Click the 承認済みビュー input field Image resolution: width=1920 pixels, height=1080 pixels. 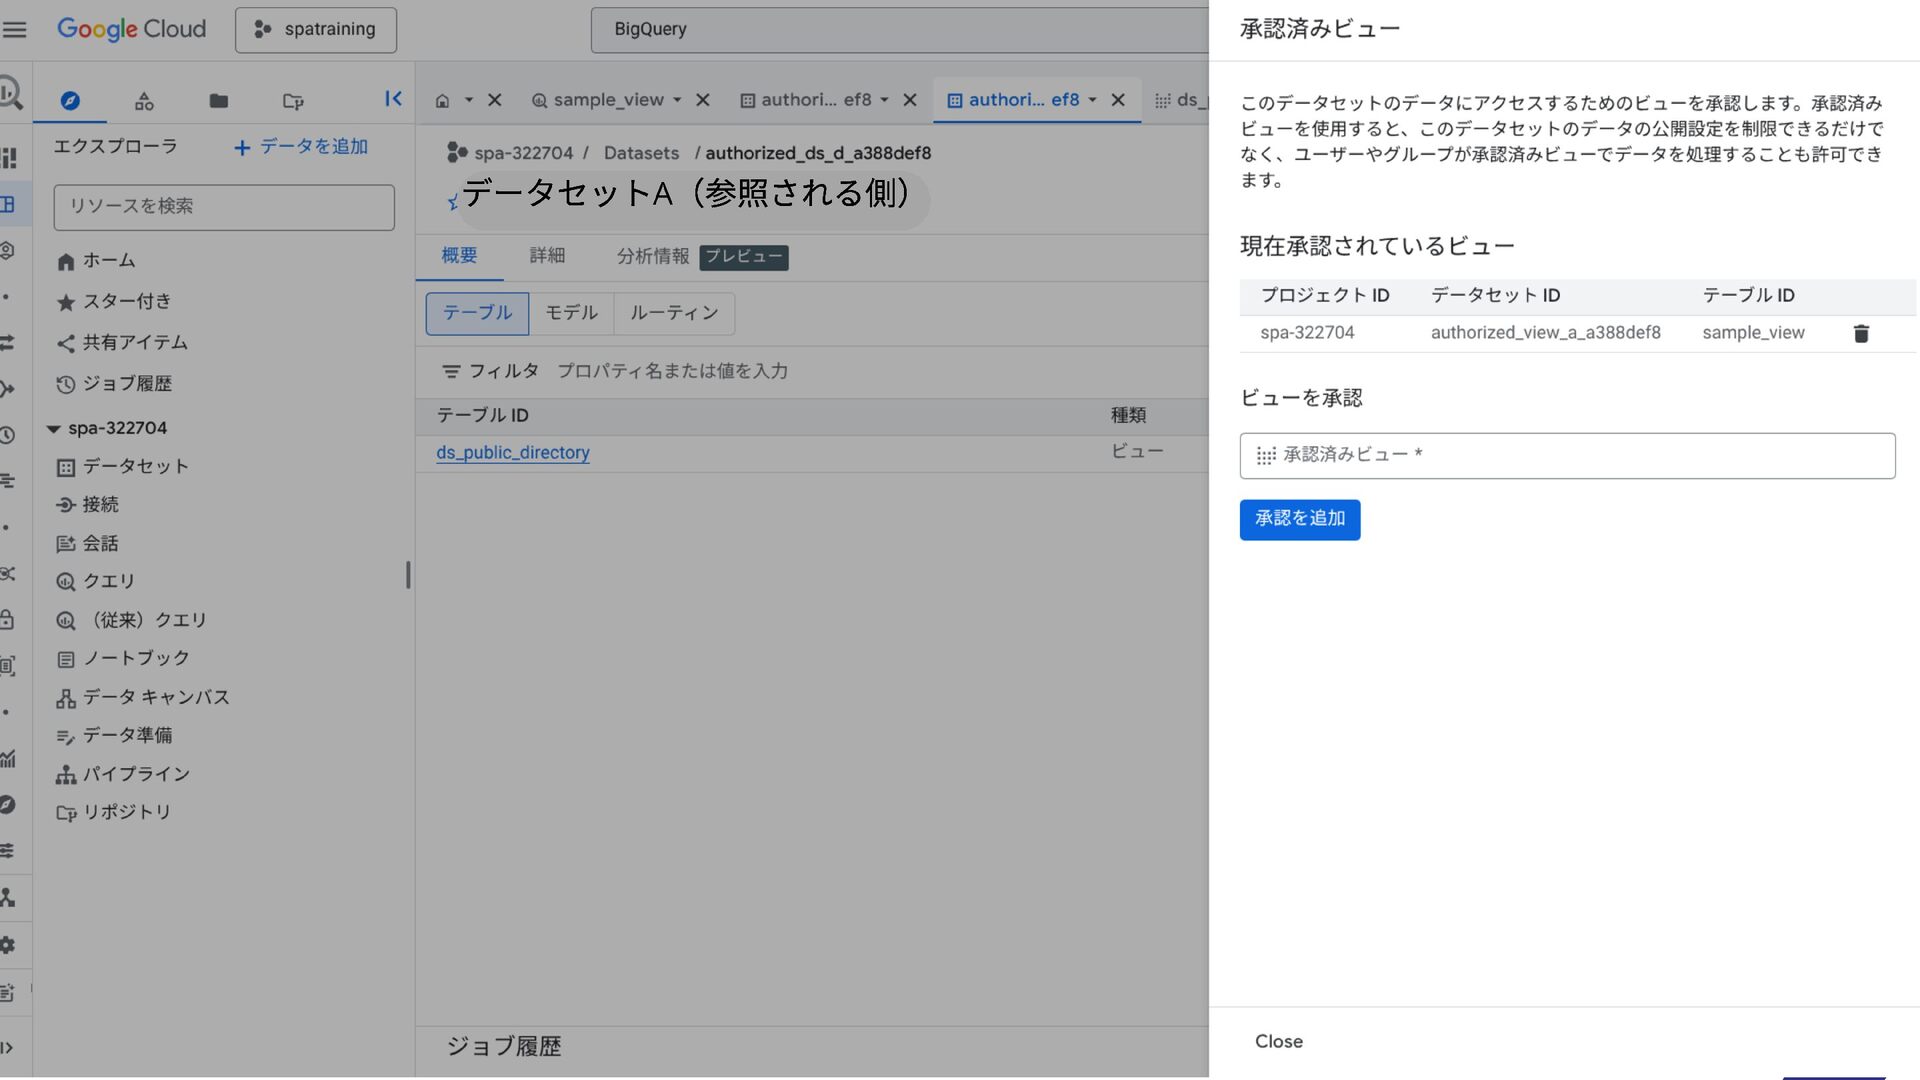(1567, 456)
